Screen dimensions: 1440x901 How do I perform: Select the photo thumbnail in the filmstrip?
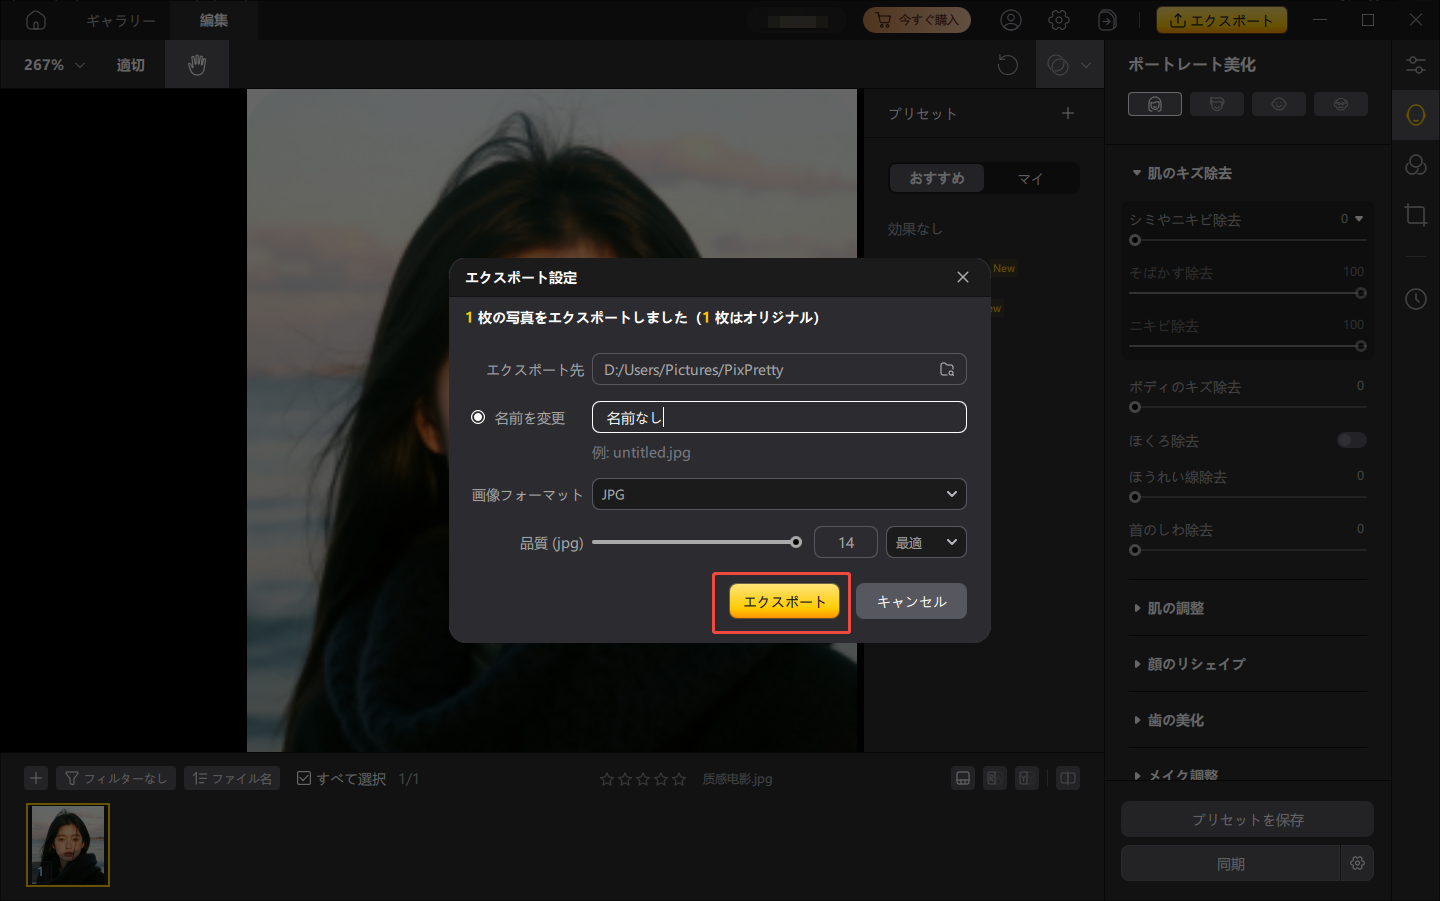click(x=67, y=845)
